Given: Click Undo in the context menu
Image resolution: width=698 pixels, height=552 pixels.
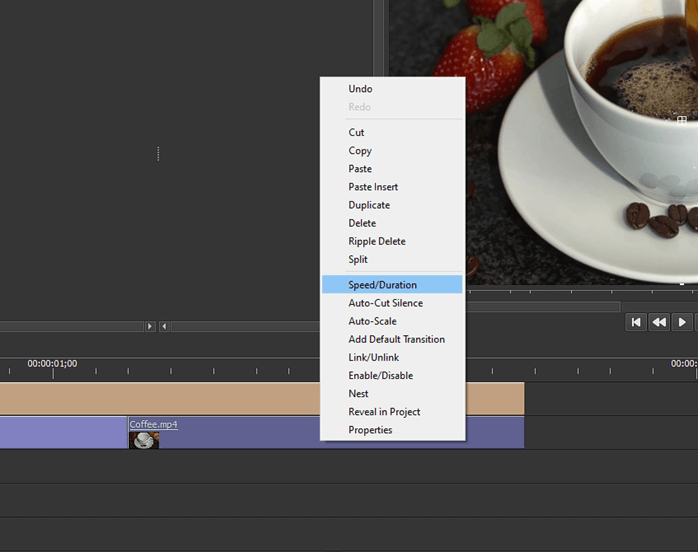Looking at the screenshot, I should pyautogui.click(x=392, y=89).
